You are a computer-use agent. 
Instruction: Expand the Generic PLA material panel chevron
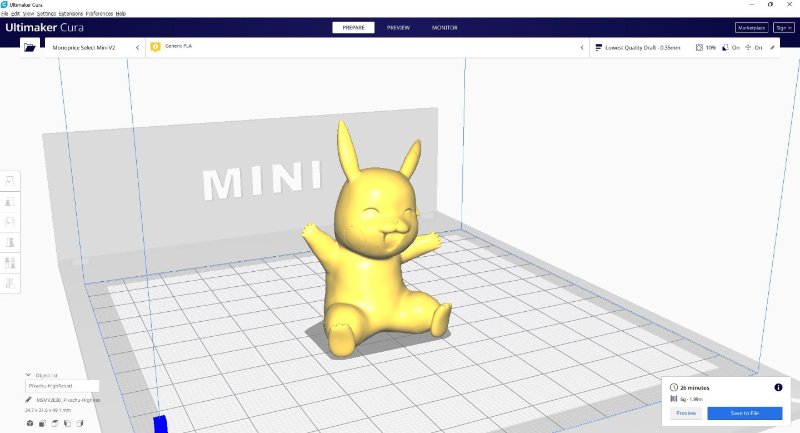point(582,47)
